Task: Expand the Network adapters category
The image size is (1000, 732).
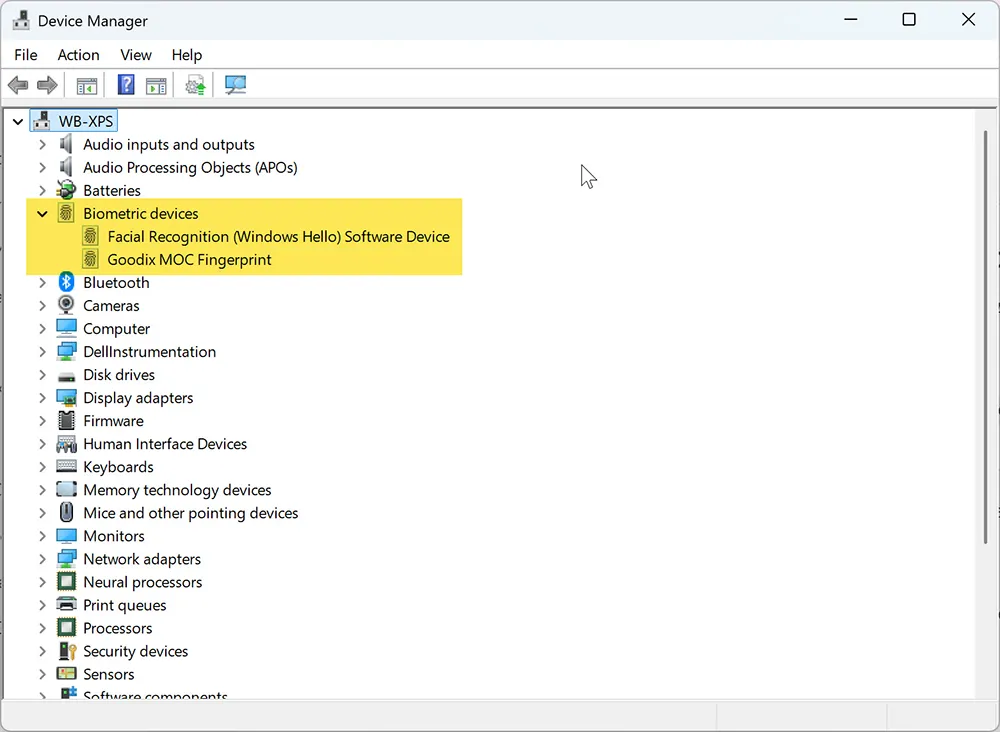Action: point(42,559)
